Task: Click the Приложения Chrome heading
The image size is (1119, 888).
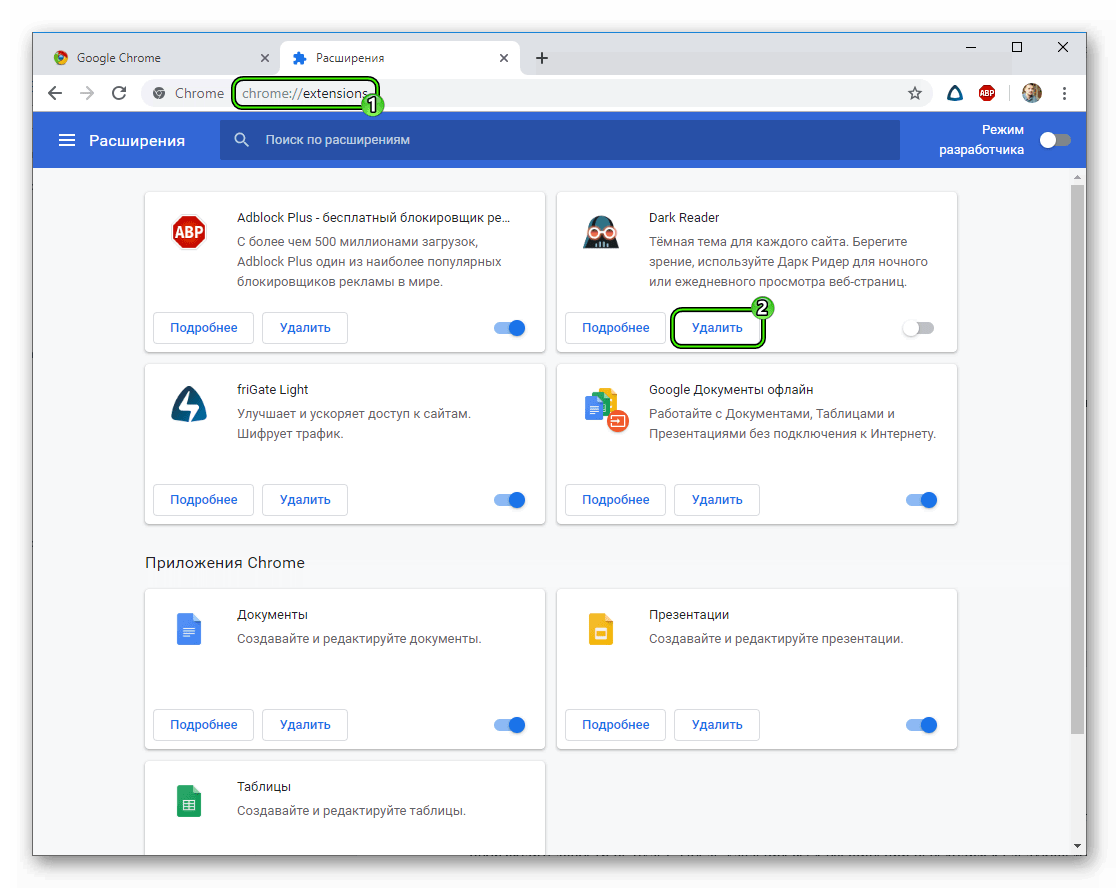Action: click(225, 562)
